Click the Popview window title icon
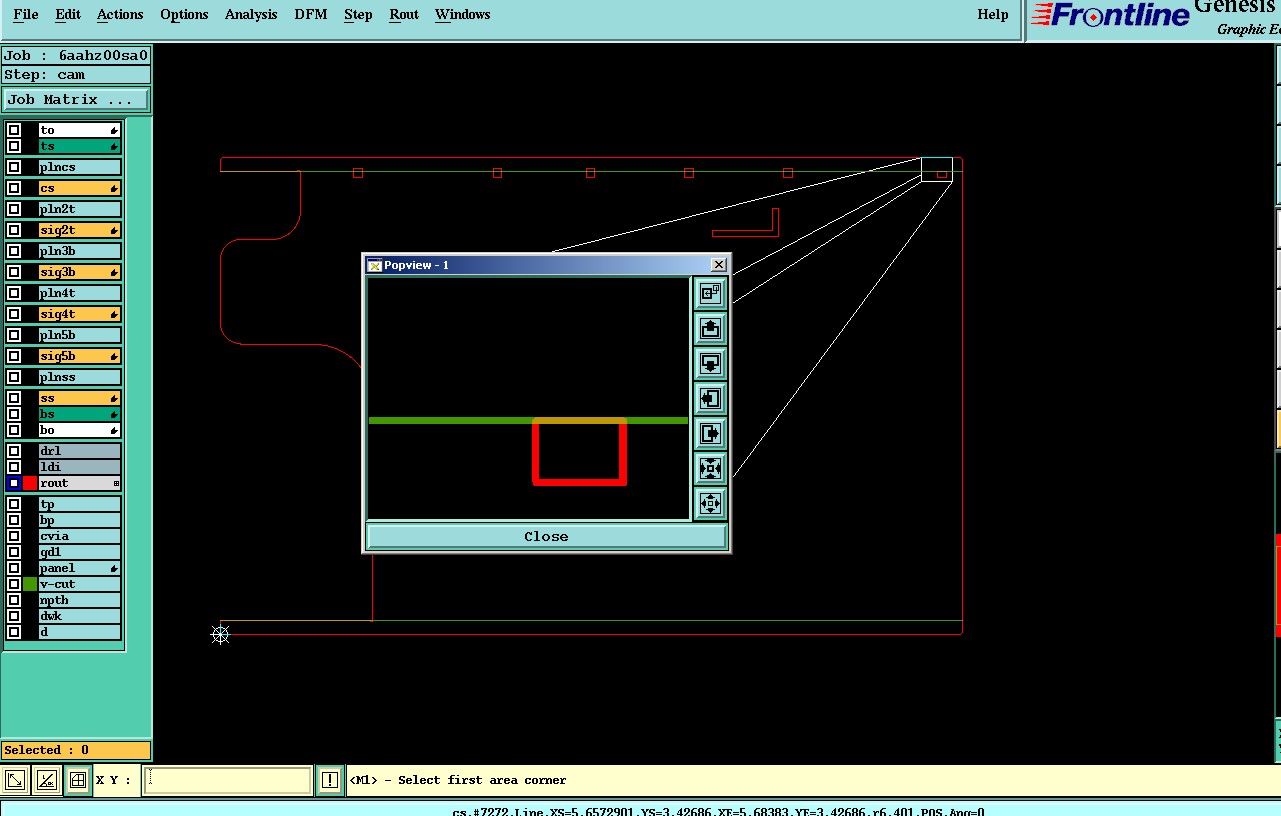The image size is (1281, 816). 375,265
